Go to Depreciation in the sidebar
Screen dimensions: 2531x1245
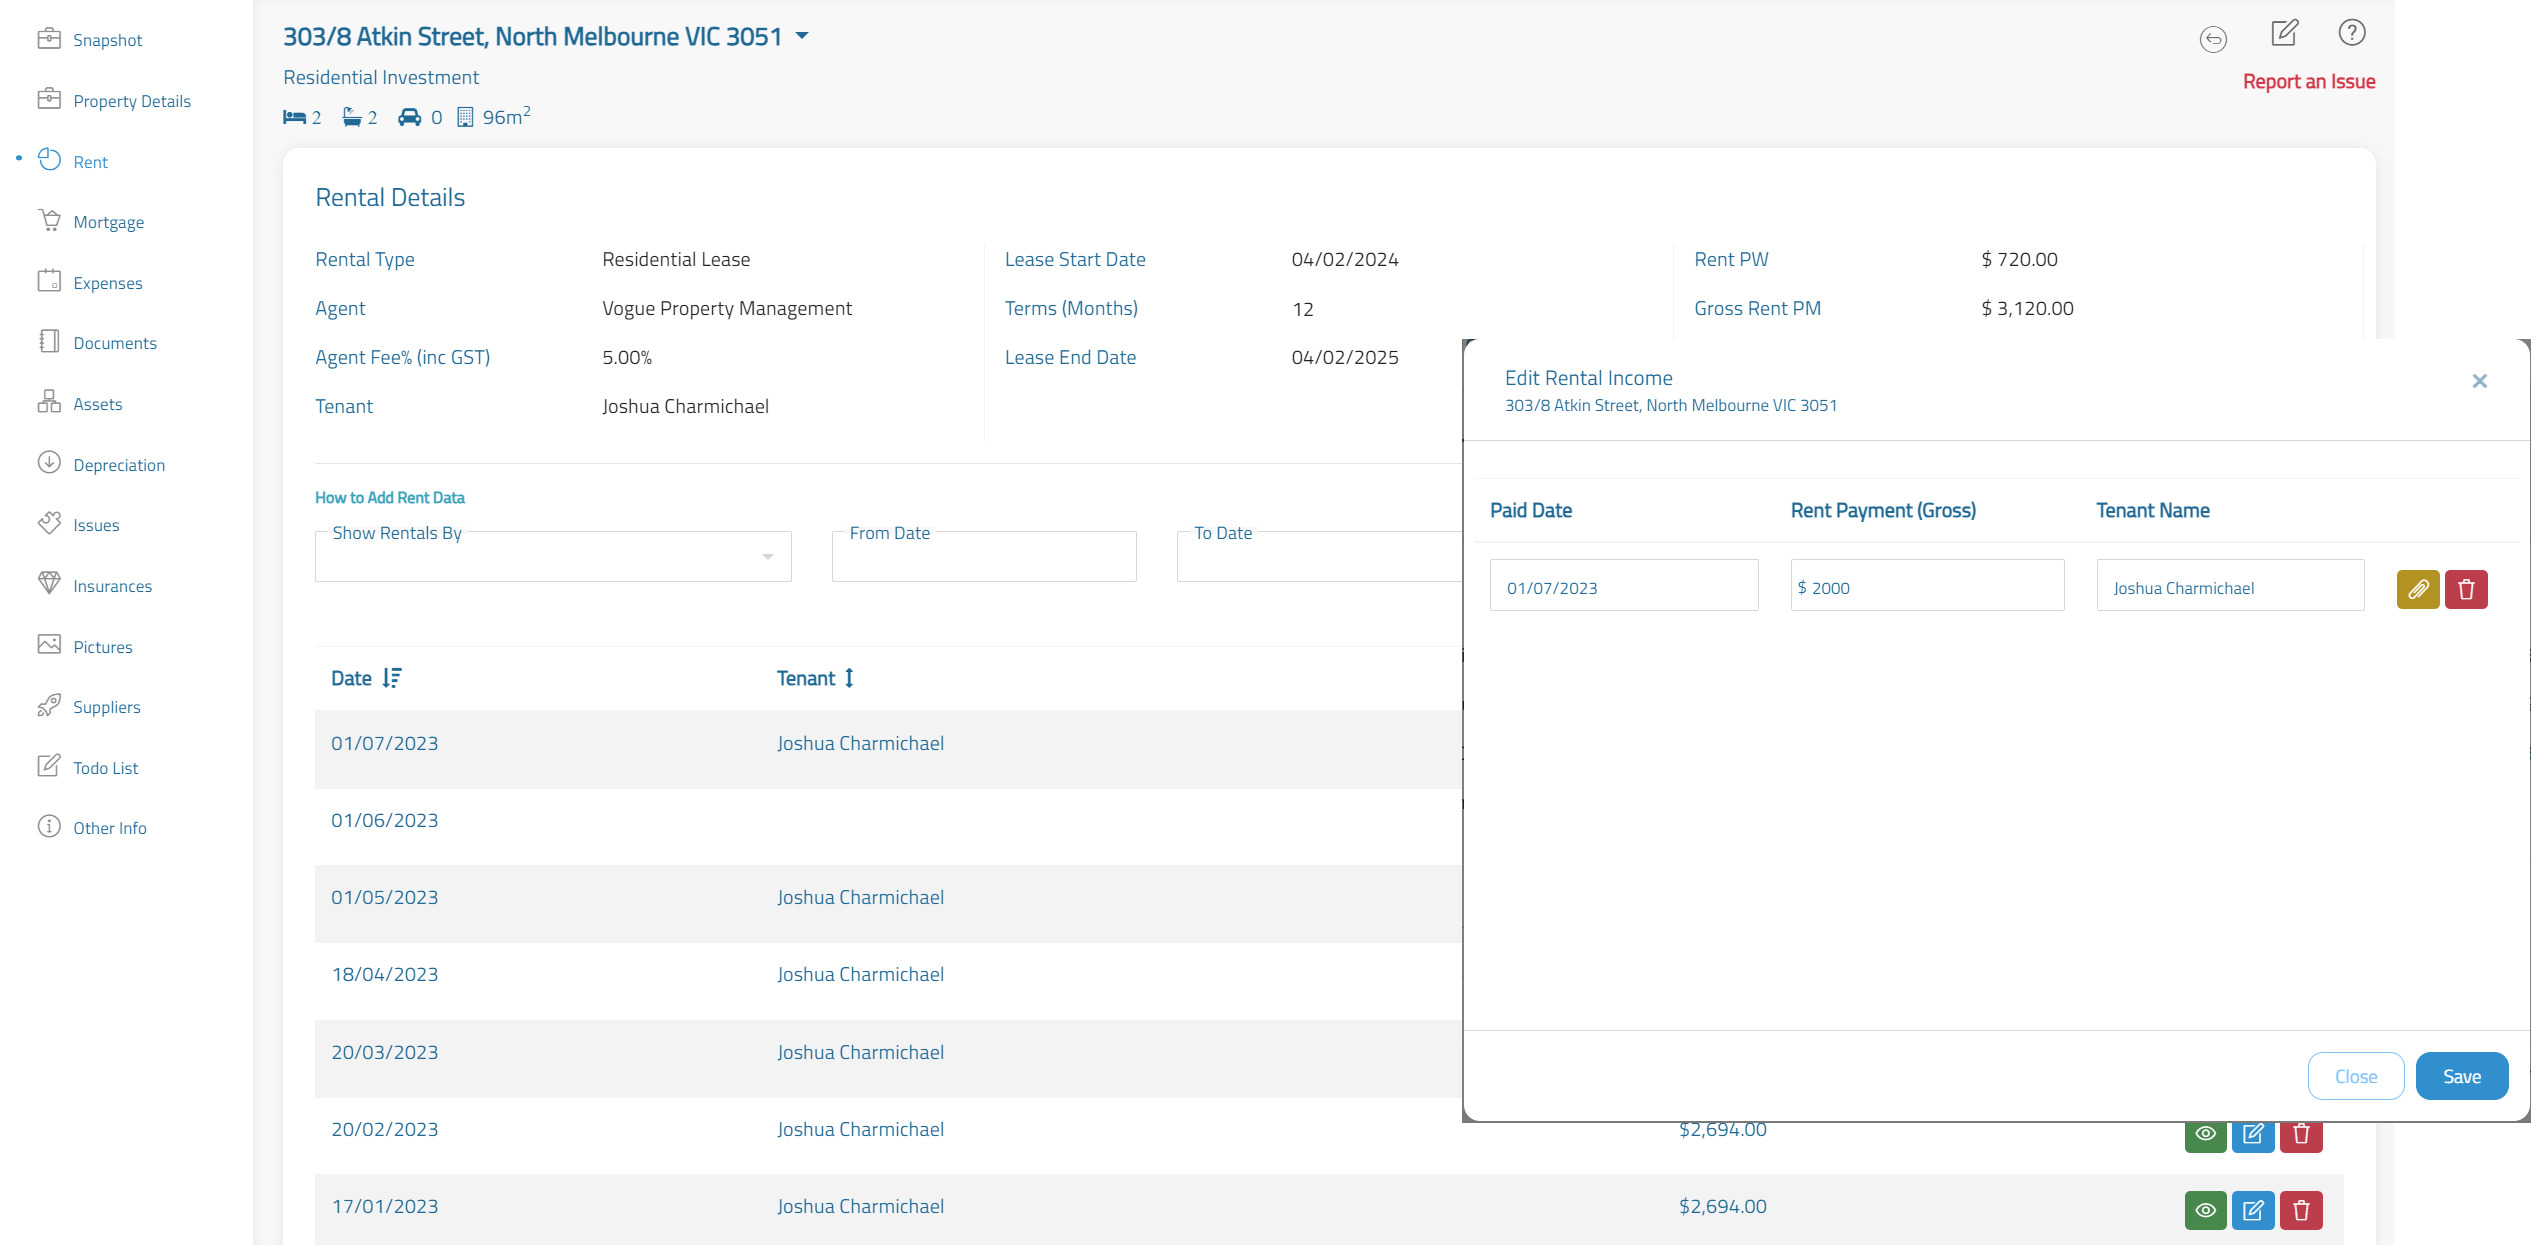pyautogui.click(x=118, y=465)
